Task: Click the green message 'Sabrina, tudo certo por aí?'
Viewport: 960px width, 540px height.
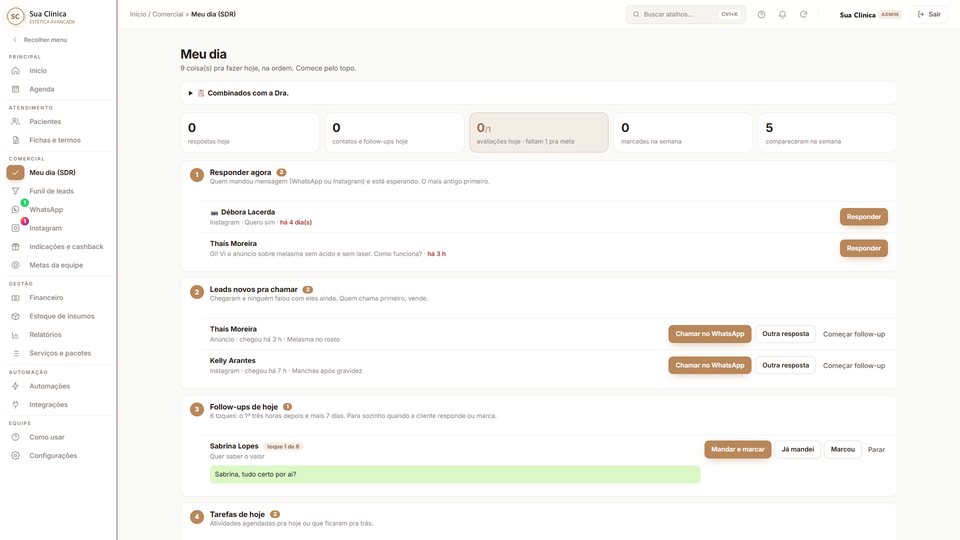Action: tap(455, 474)
